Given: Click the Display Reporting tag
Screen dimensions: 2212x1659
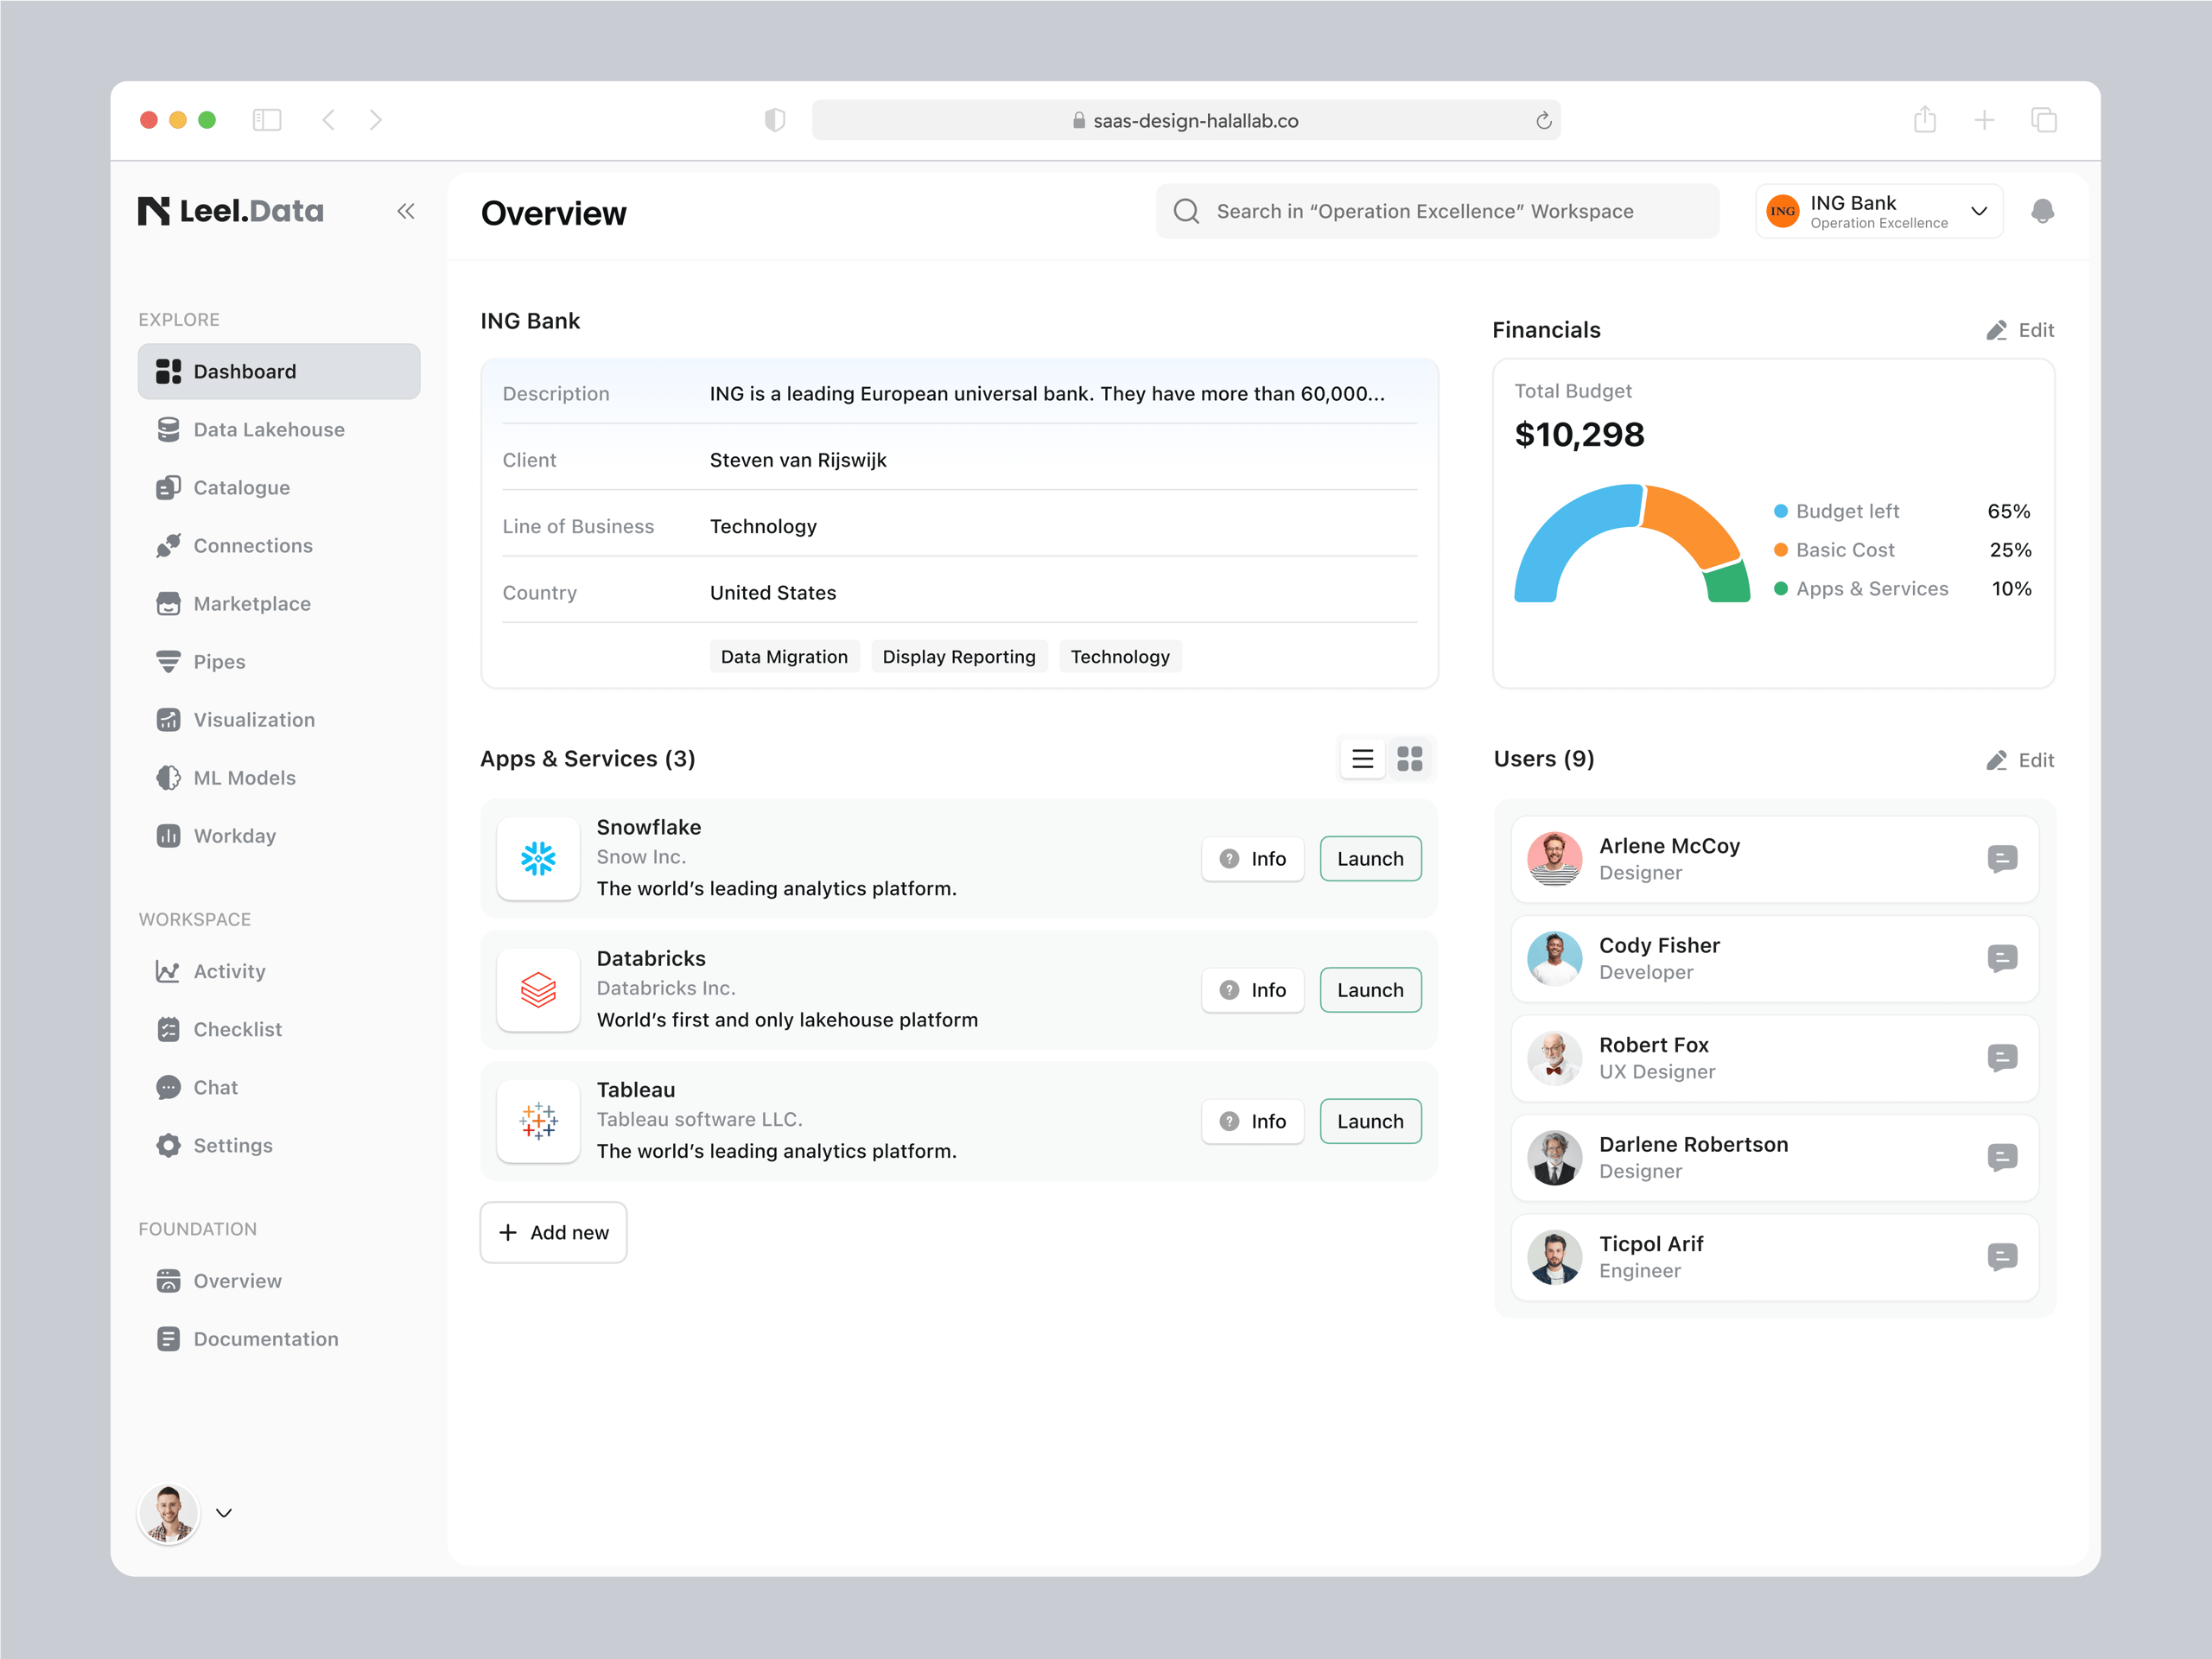Looking at the screenshot, I should [x=958, y=657].
